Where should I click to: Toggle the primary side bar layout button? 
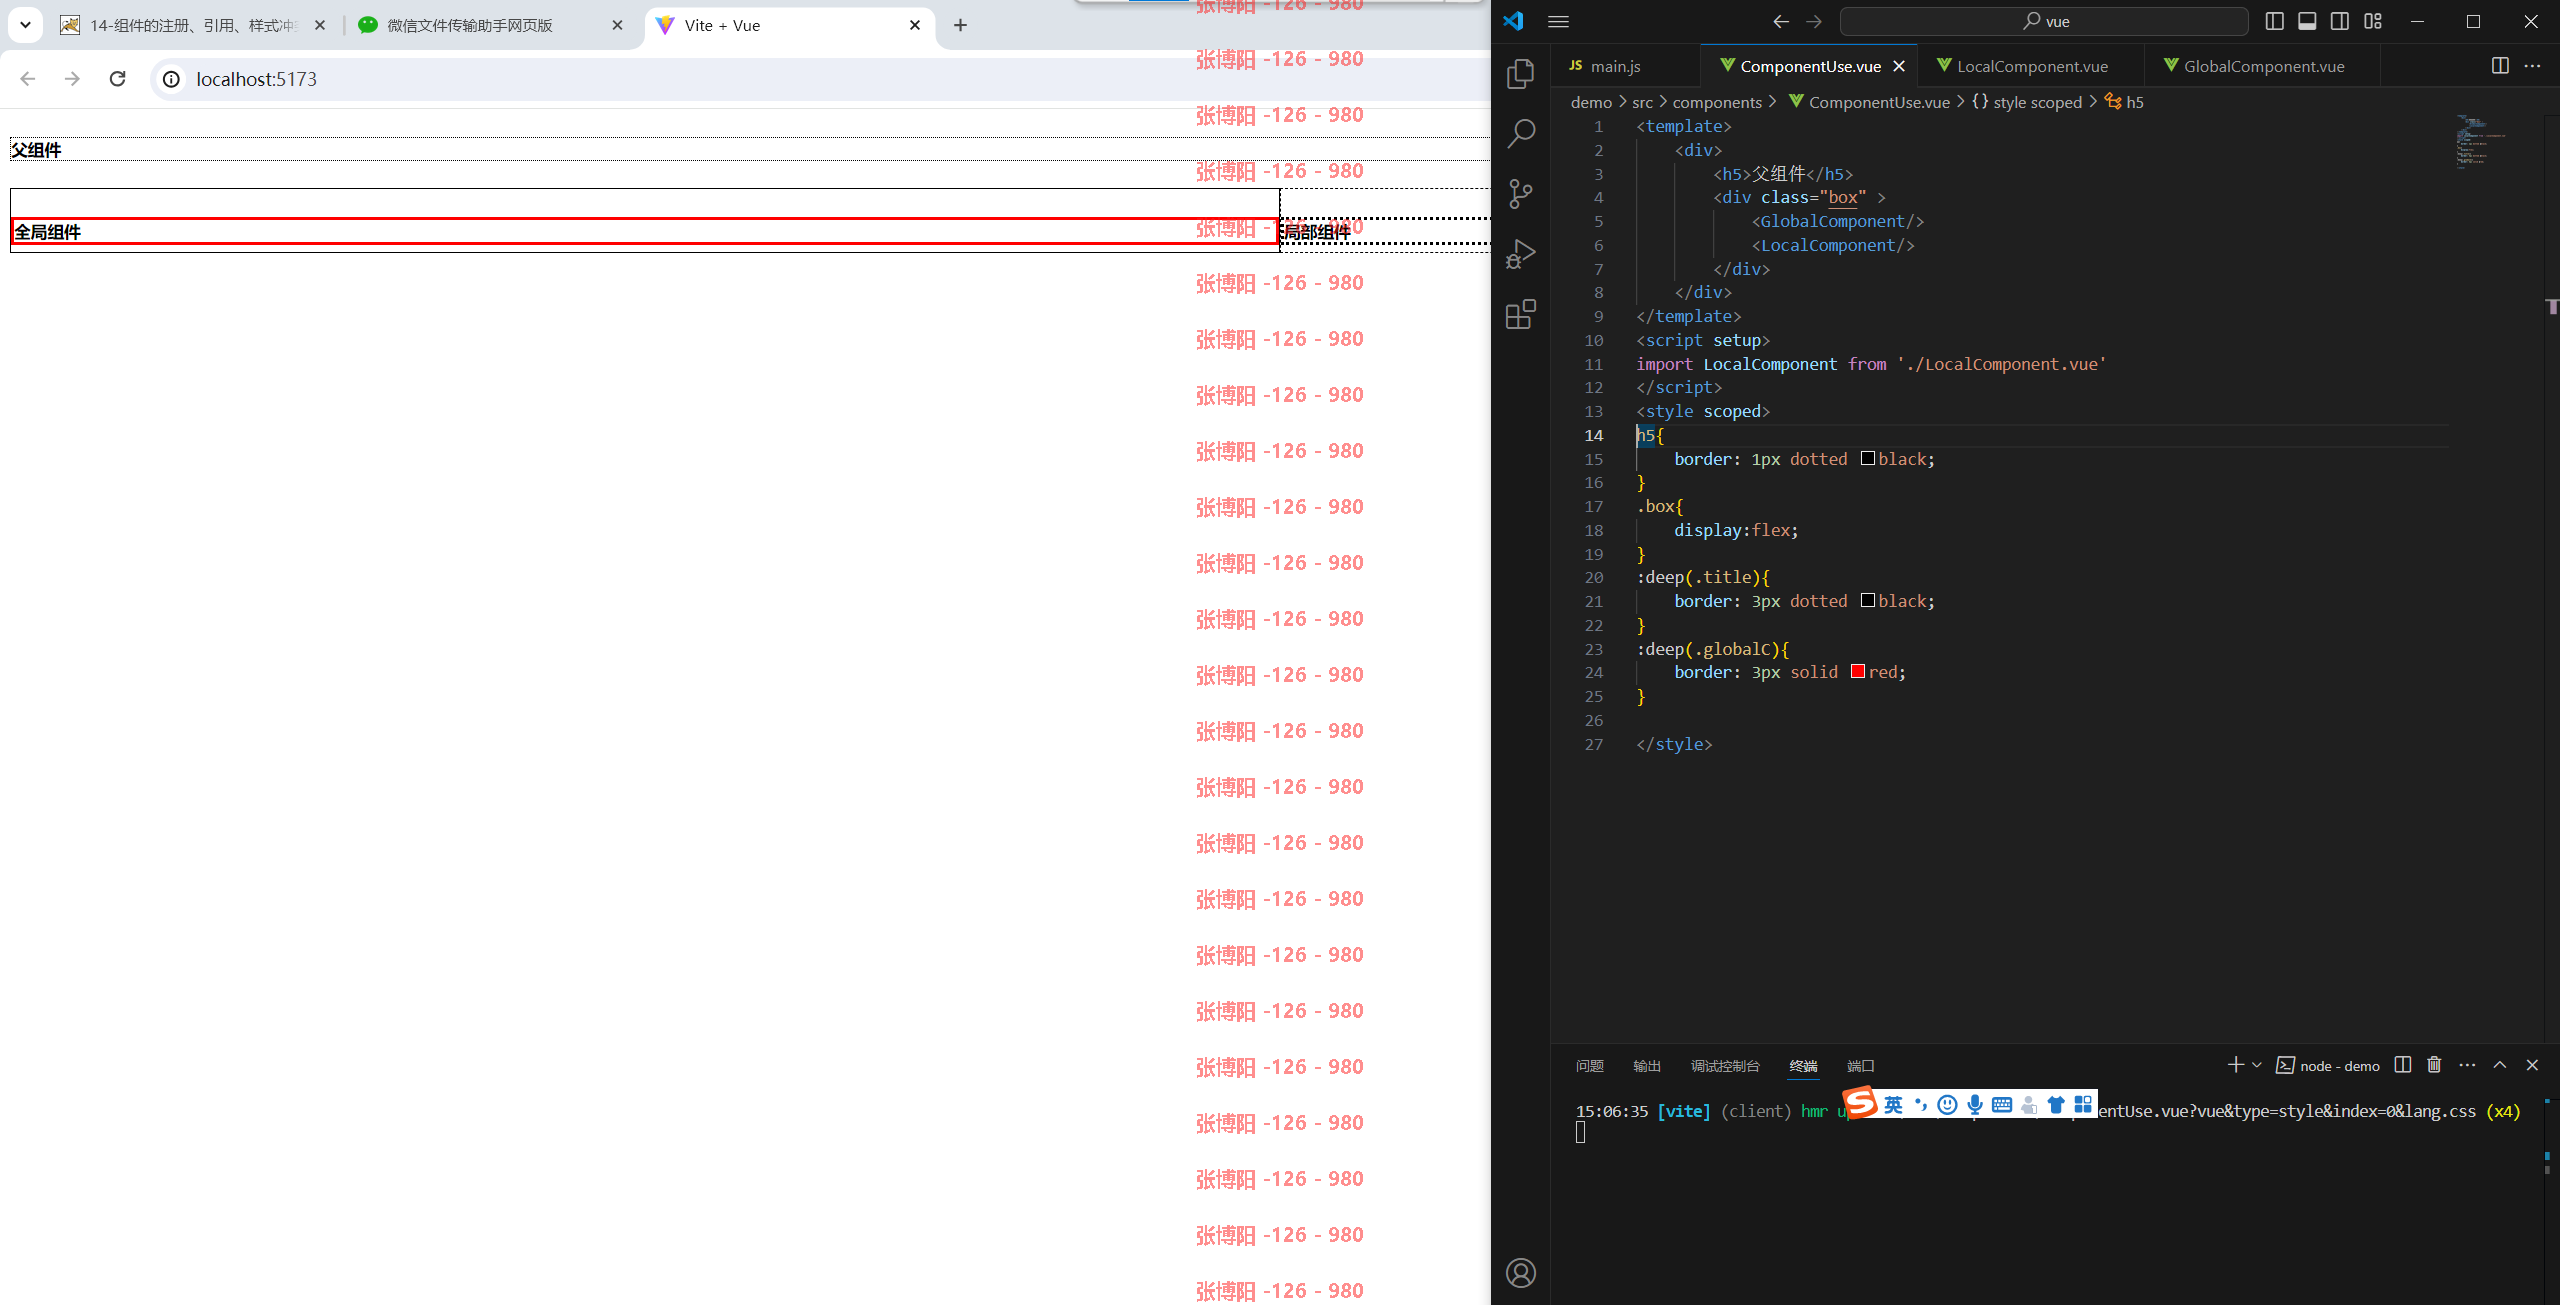tap(2274, 21)
